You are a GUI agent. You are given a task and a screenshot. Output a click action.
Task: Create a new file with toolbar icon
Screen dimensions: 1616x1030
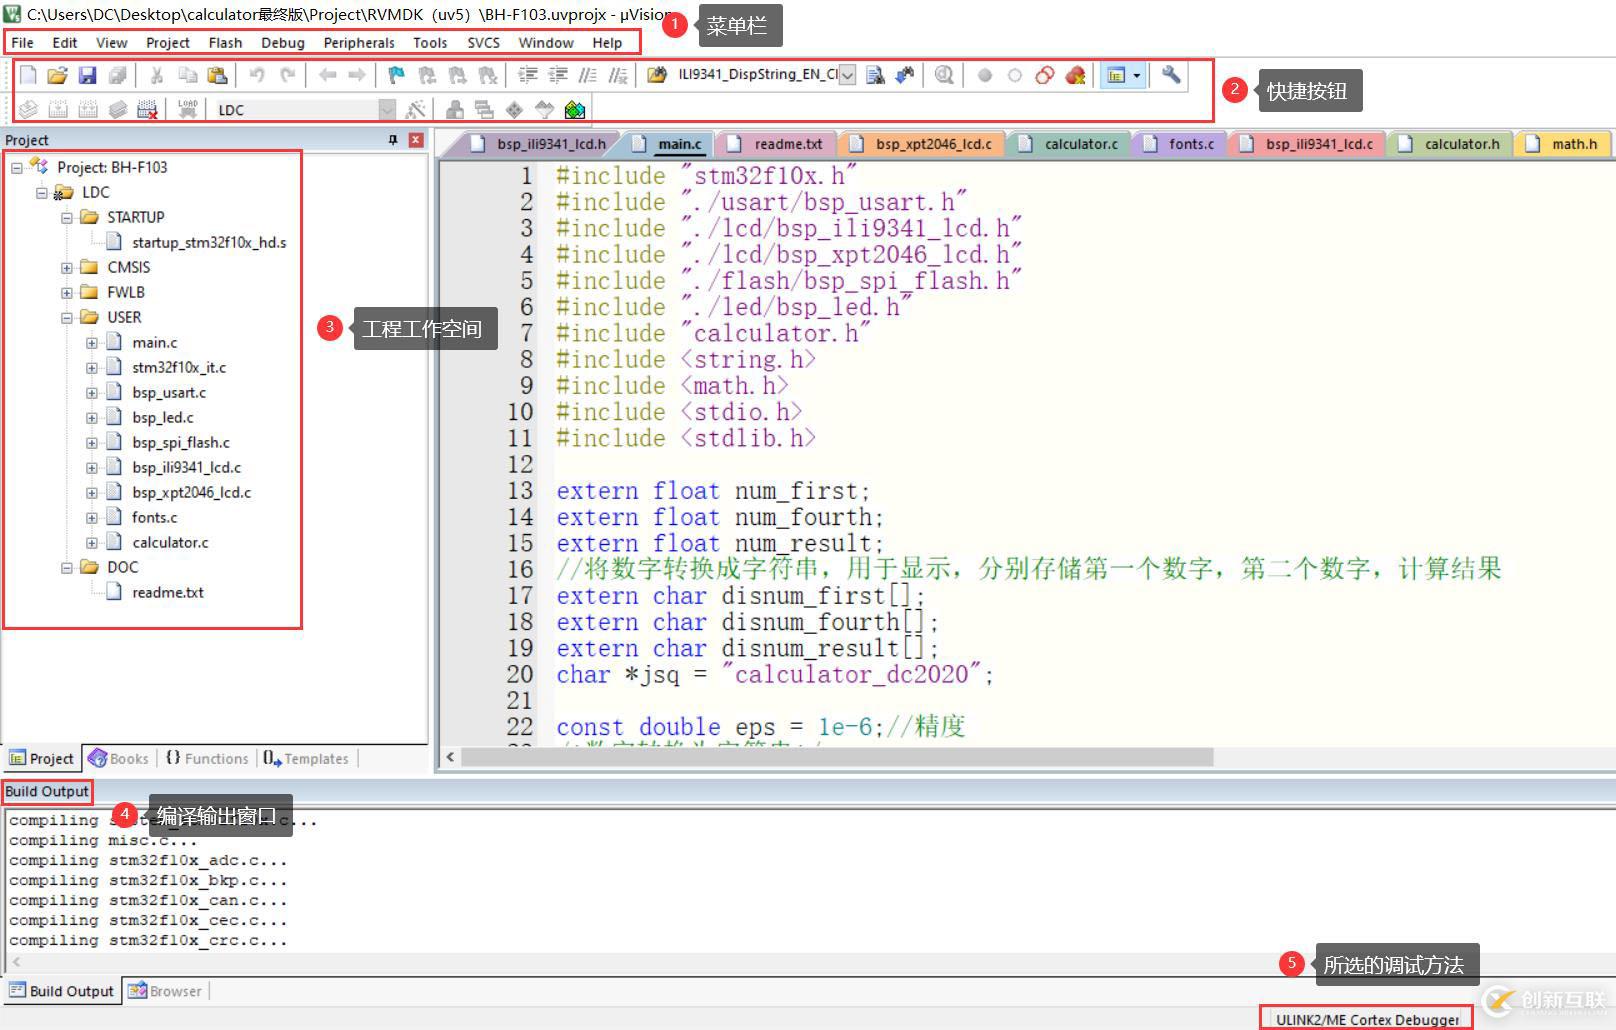click(x=28, y=75)
